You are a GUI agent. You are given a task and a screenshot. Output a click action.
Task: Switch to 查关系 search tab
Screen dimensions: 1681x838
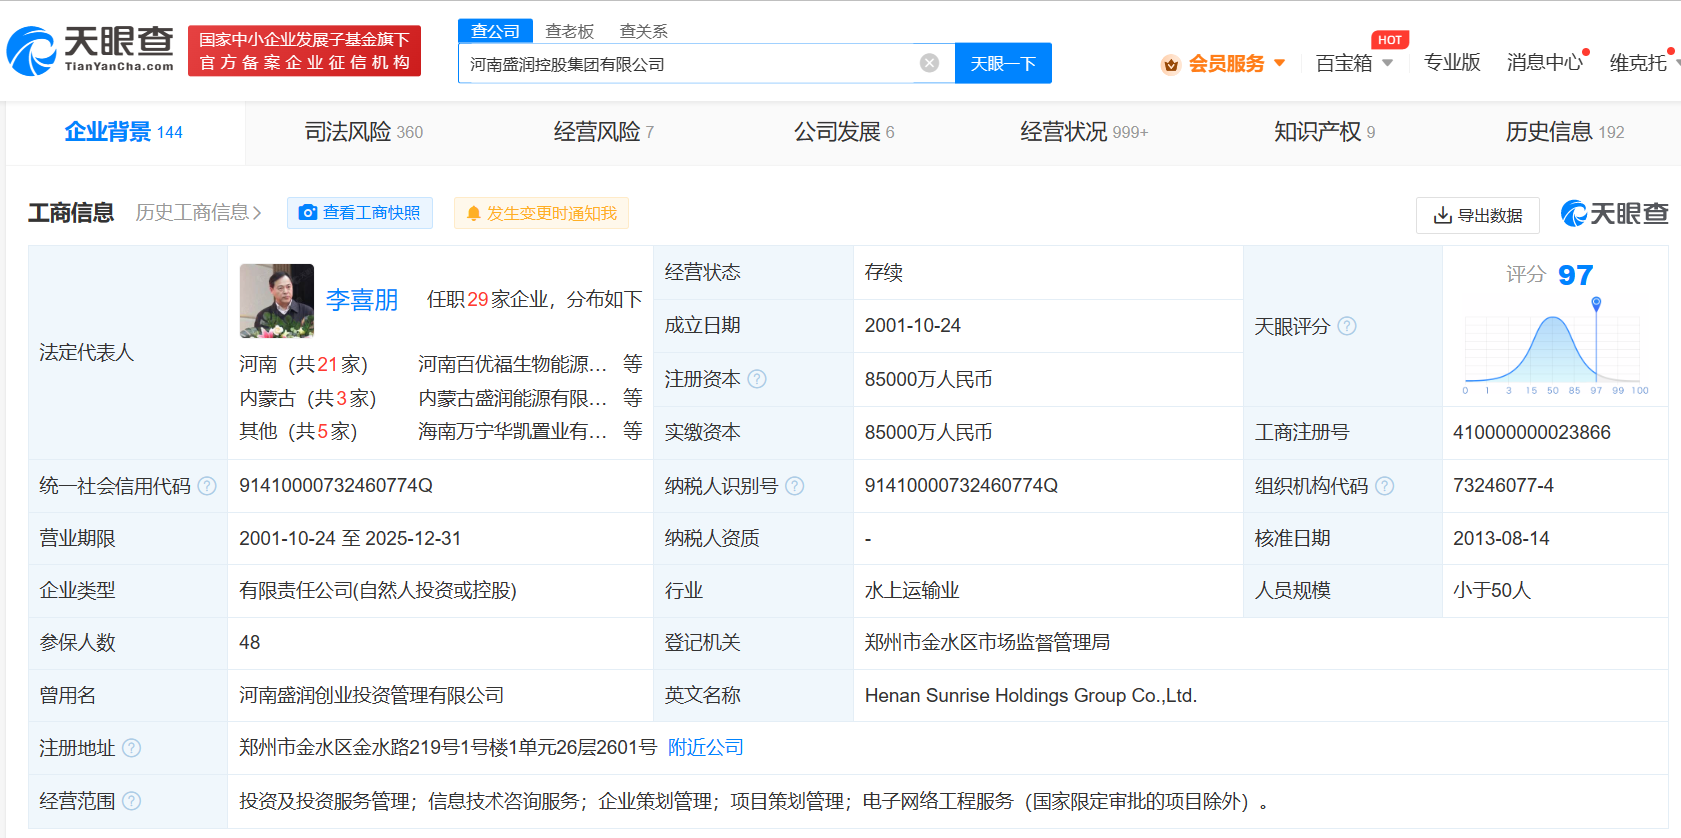tap(644, 31)
